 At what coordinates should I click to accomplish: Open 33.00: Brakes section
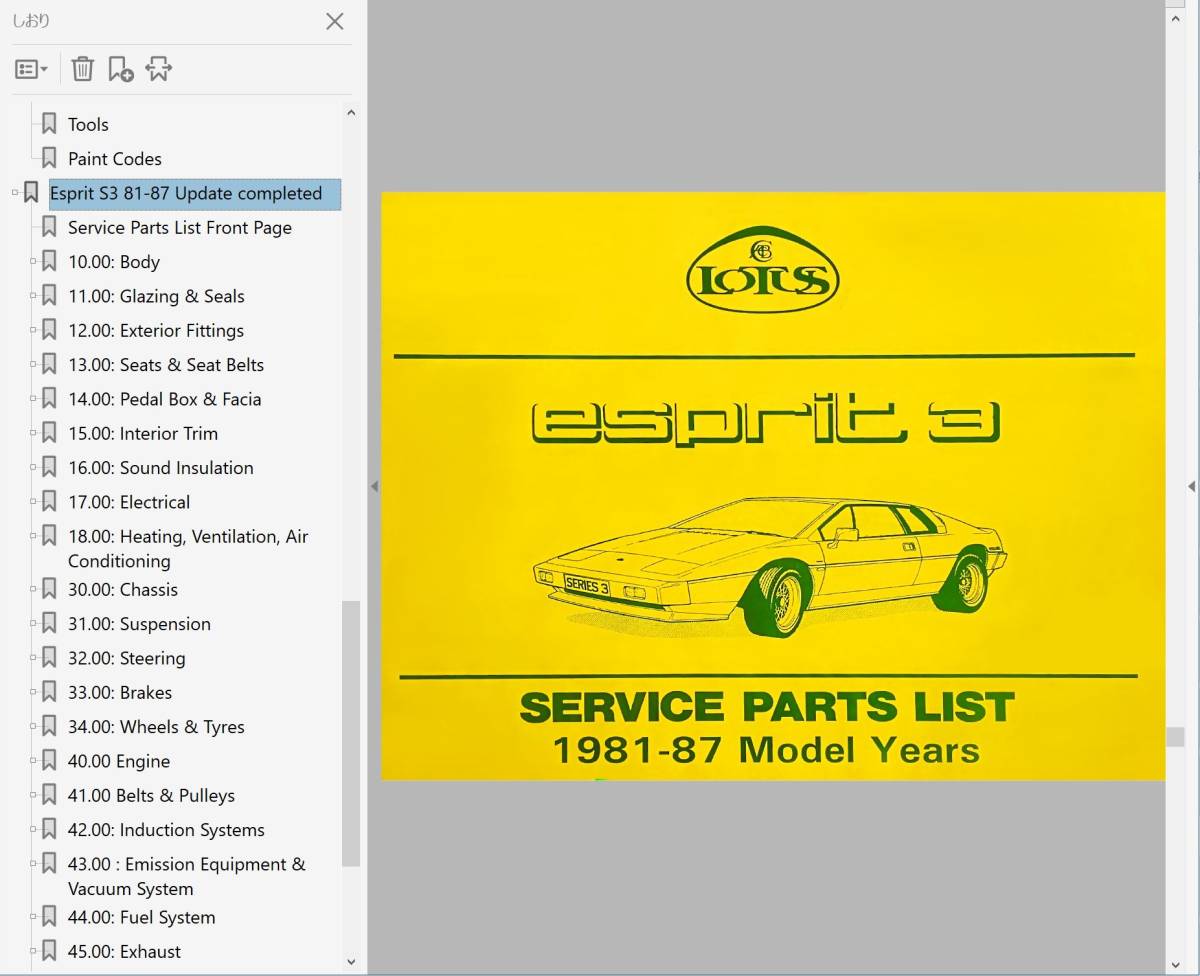(120, 693)
